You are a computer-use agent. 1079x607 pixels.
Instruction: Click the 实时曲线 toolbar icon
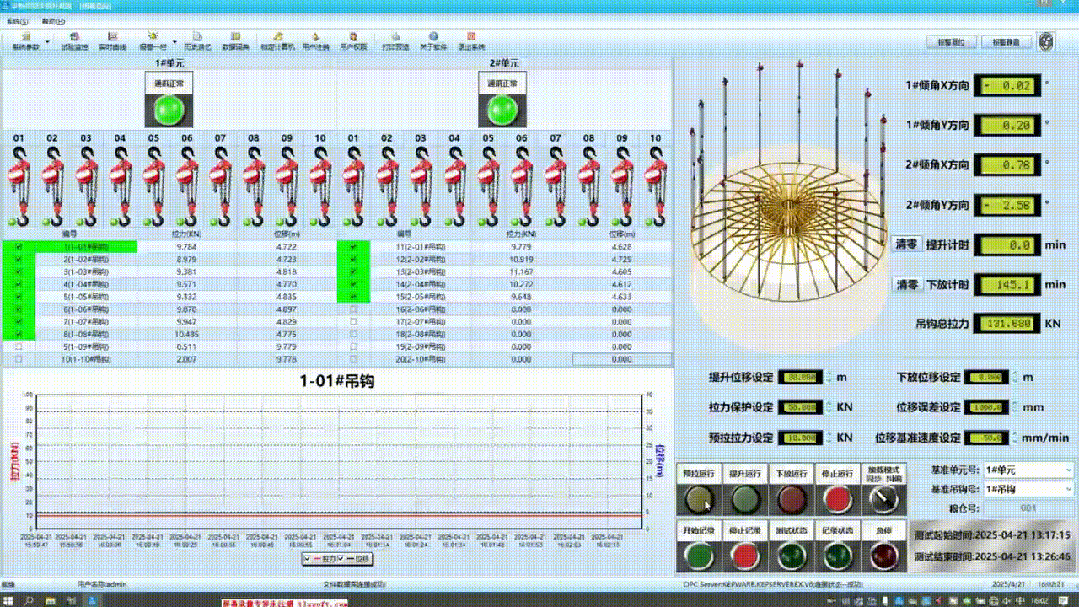112,41
